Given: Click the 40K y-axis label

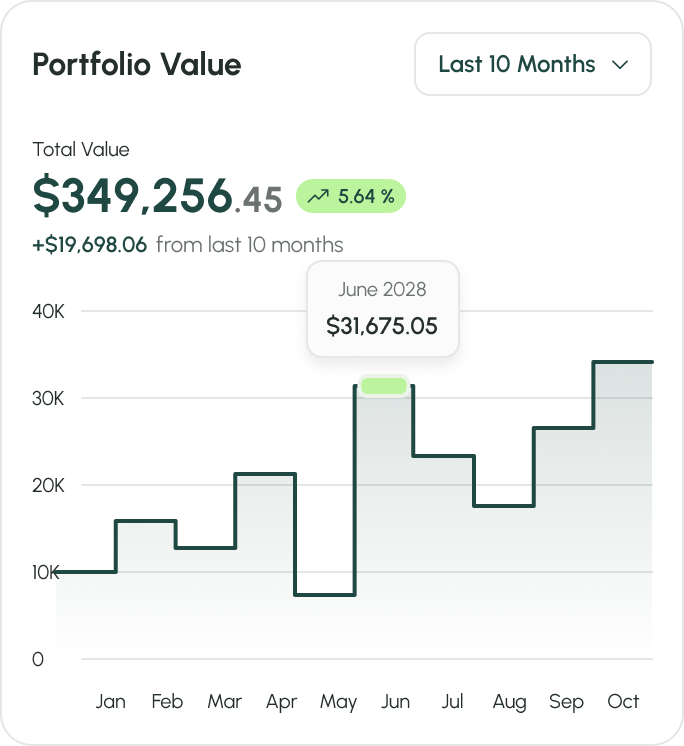Looking at the screenshot, I should click(x=48, y=311).
